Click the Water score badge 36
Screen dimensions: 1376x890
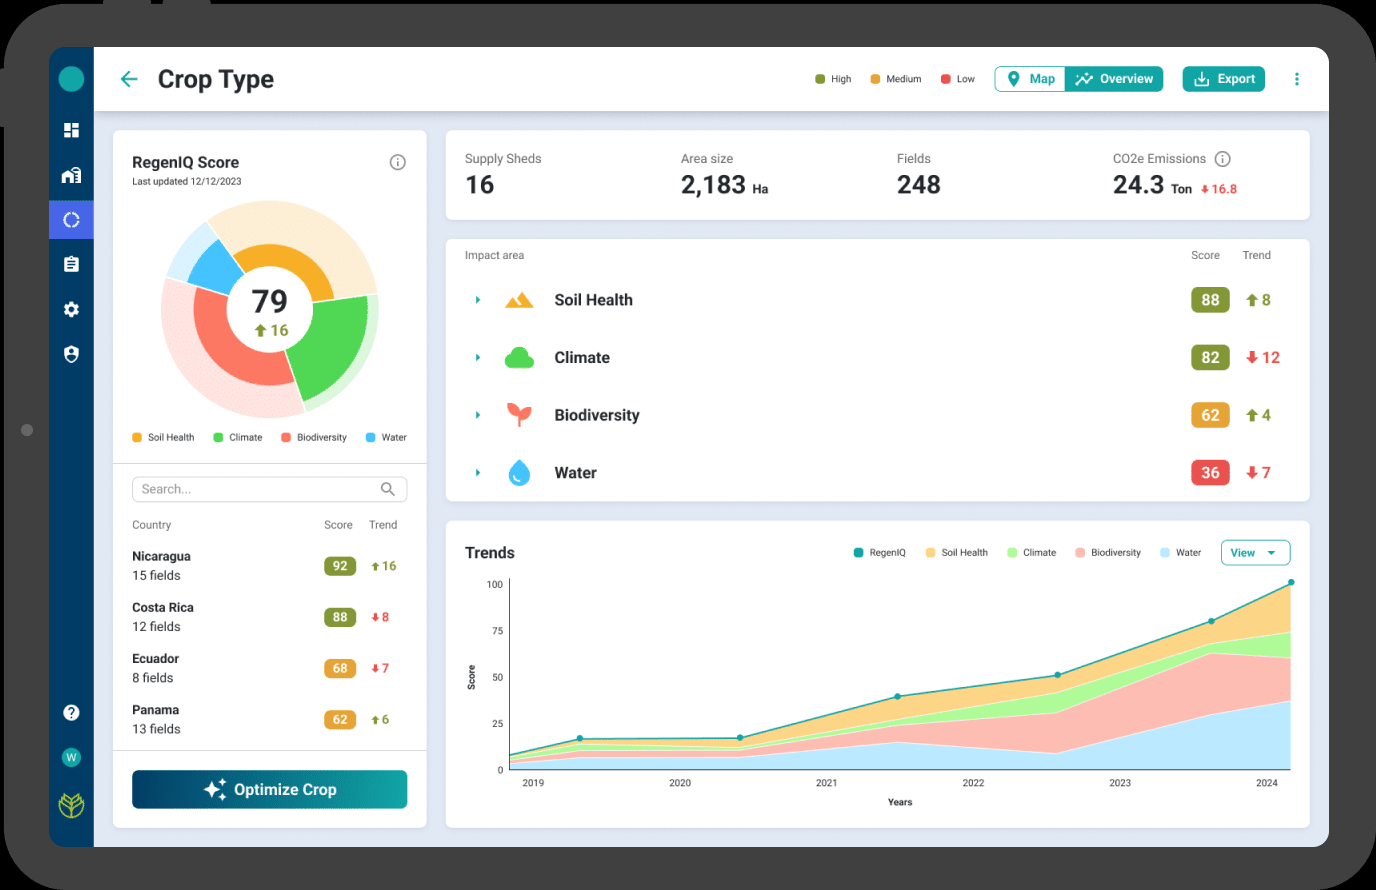click(1210, 472)
